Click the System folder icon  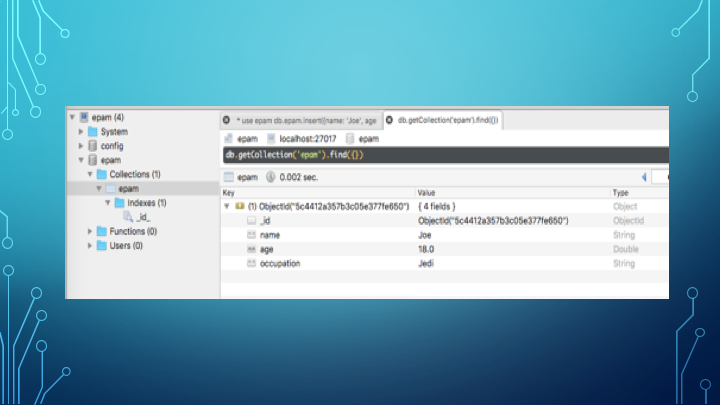93,132
